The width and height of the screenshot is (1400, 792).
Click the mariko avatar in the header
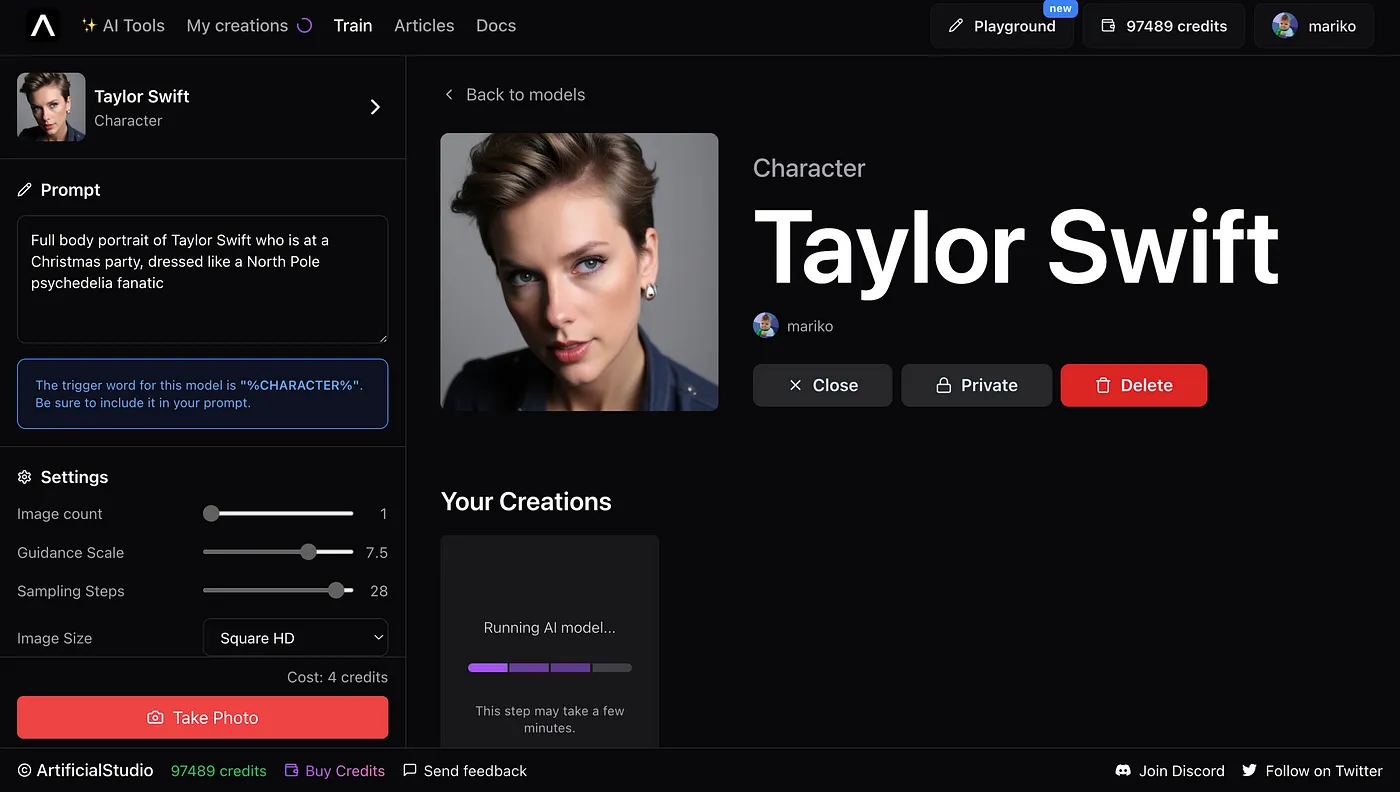coord(1285,26)
